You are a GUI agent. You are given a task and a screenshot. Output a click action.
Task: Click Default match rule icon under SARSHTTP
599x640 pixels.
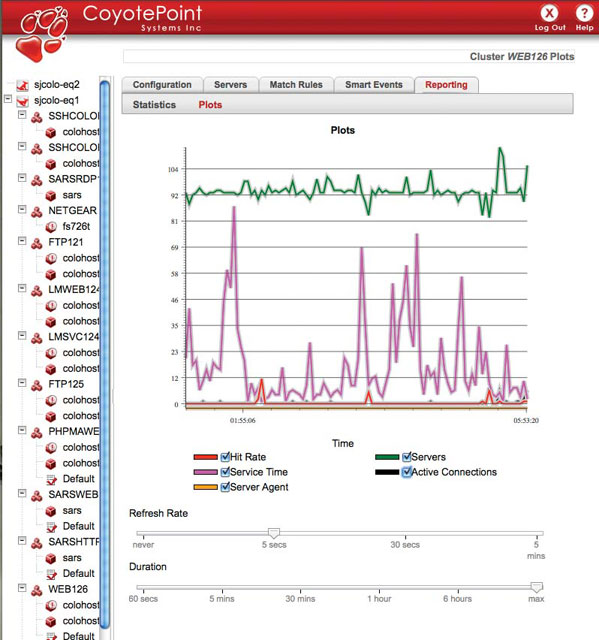click(x=51, y=574)
